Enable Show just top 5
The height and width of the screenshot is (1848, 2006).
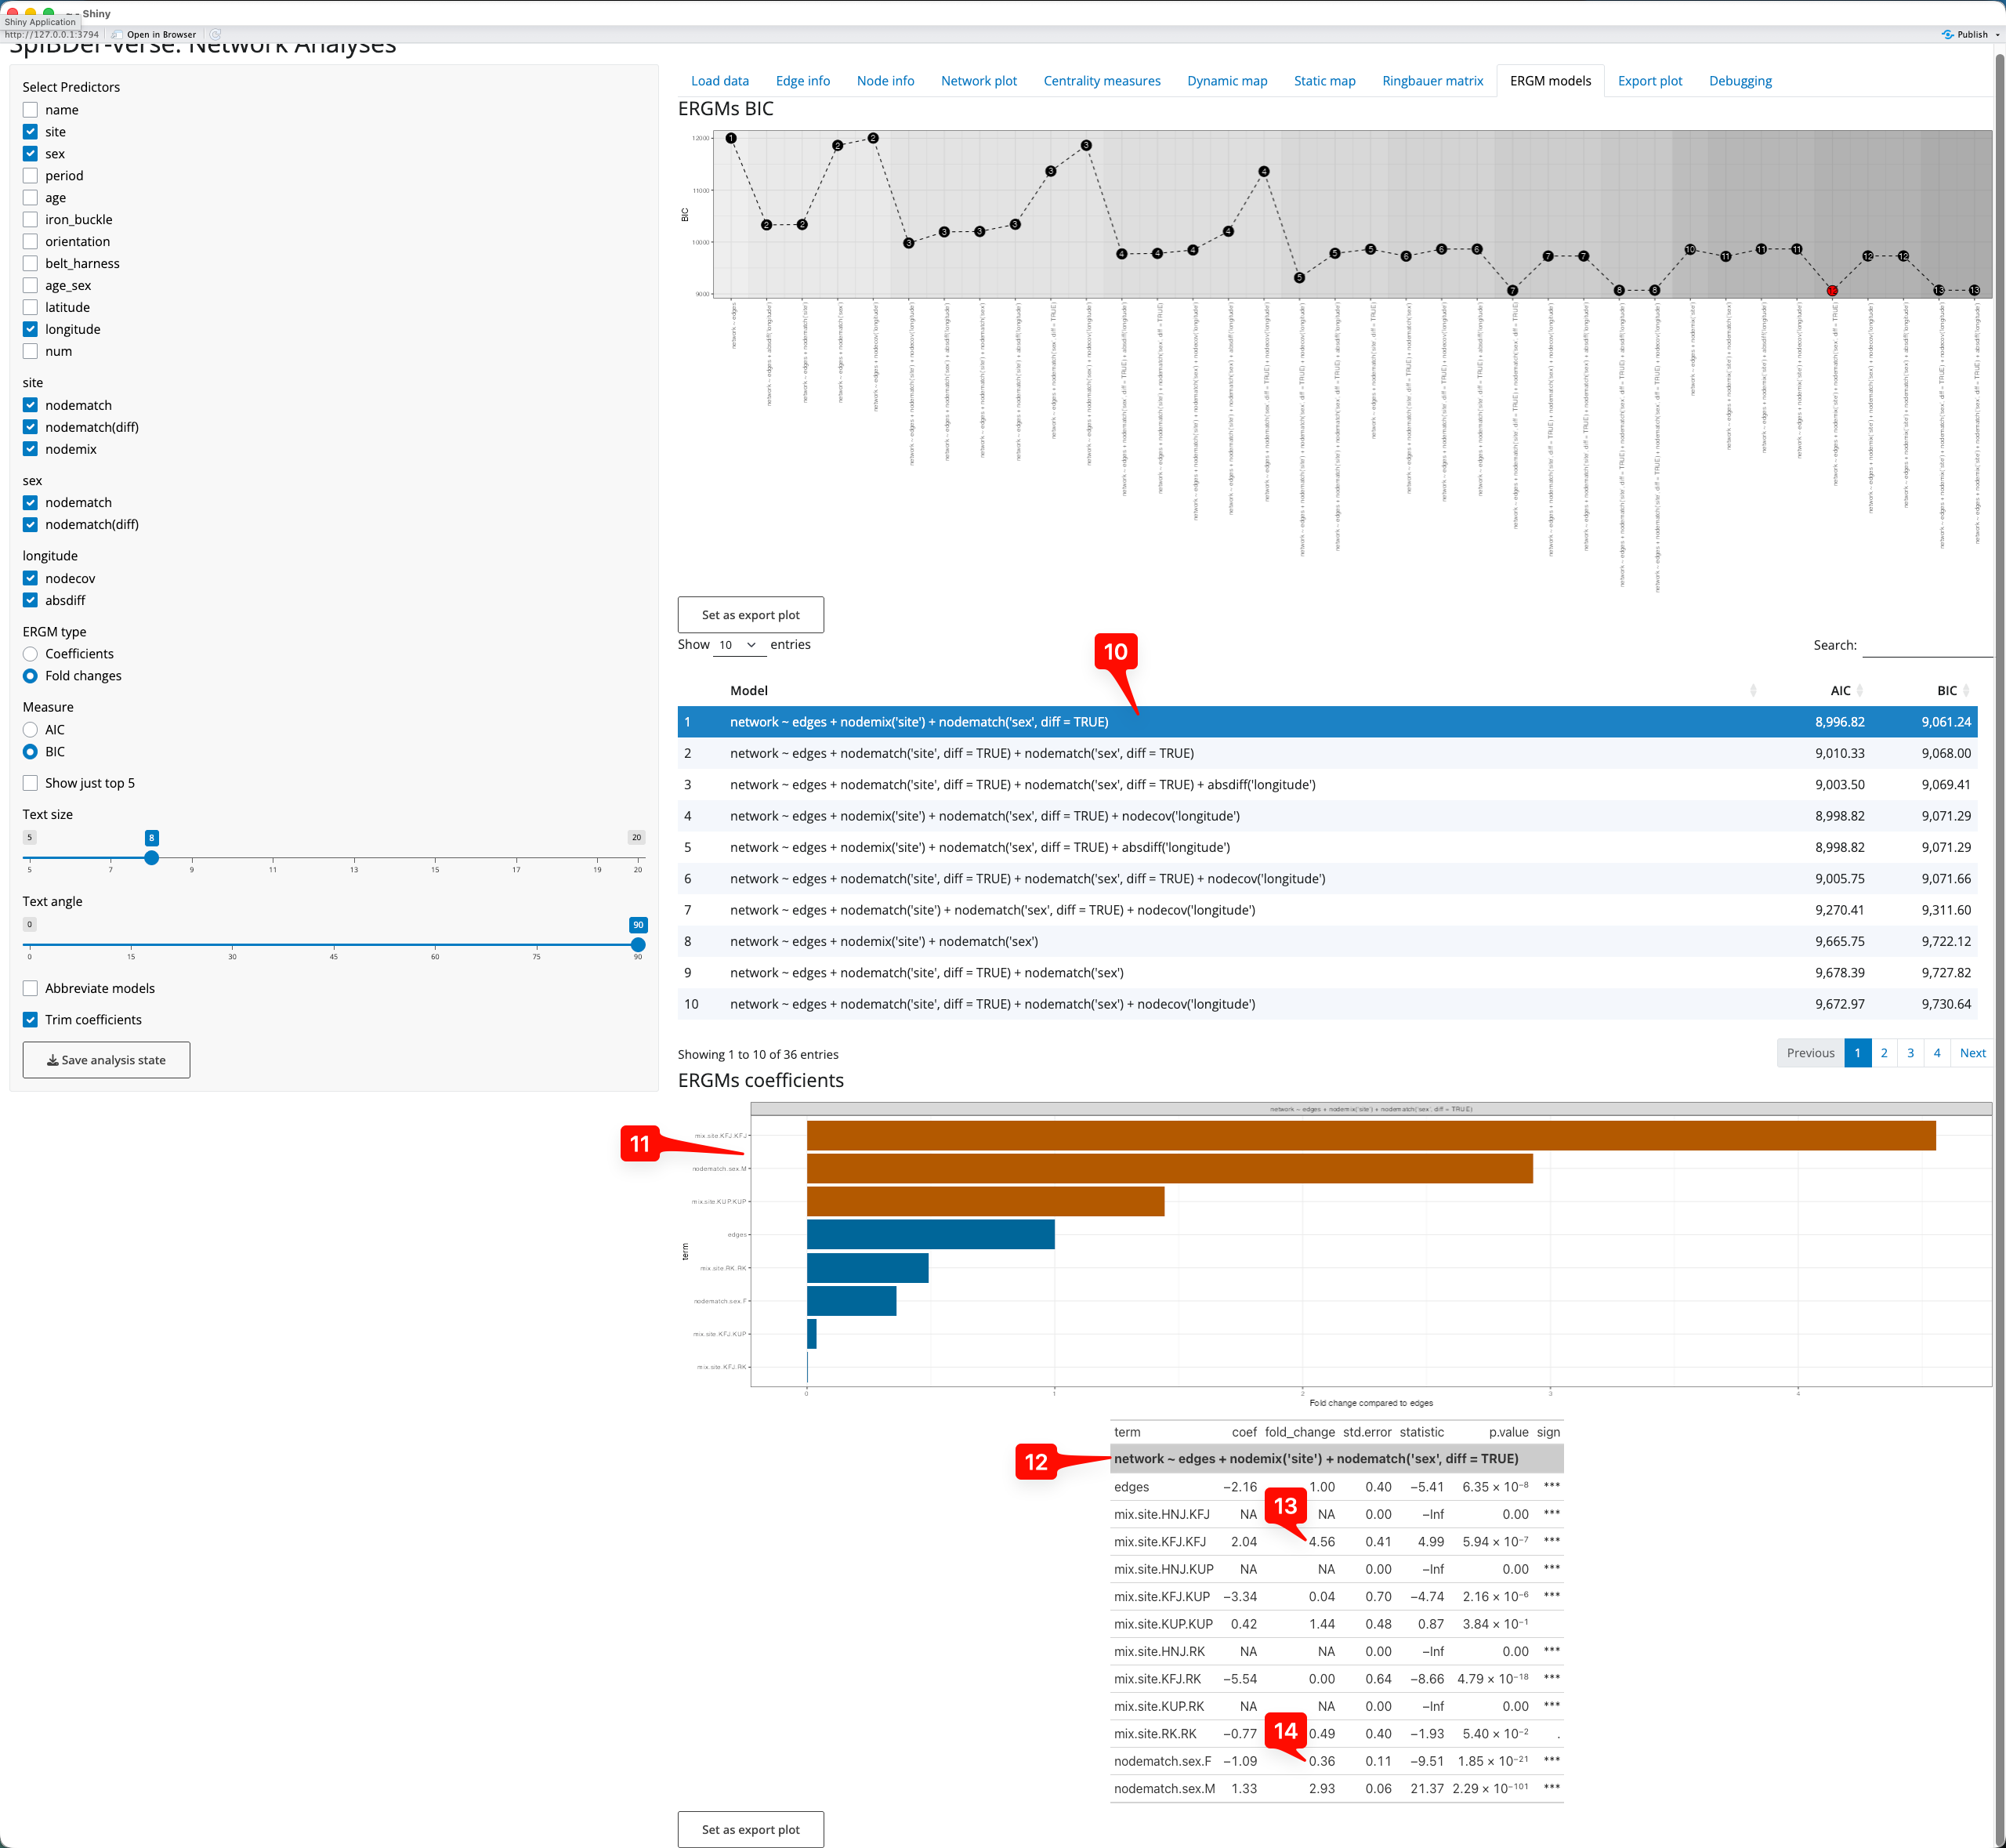pyautogui.click(x=30, y=783)
